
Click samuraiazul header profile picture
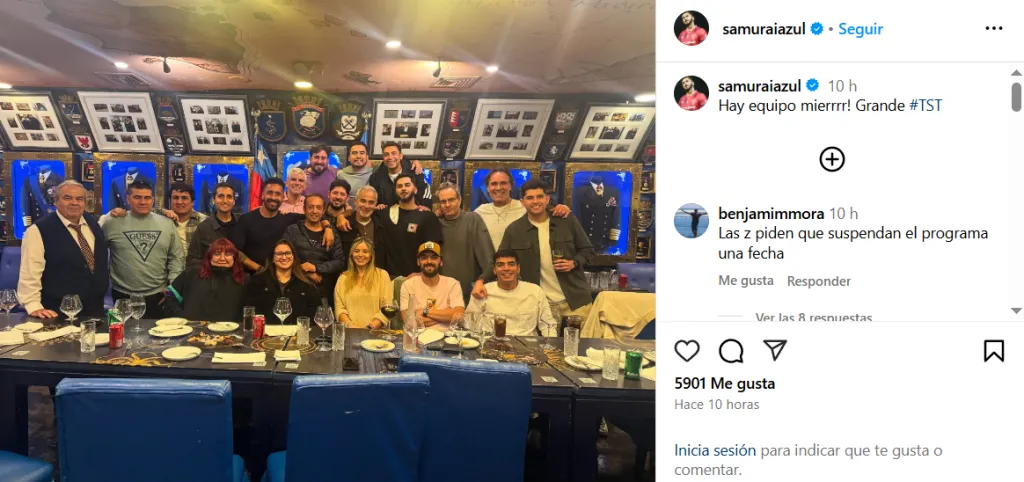691,28
